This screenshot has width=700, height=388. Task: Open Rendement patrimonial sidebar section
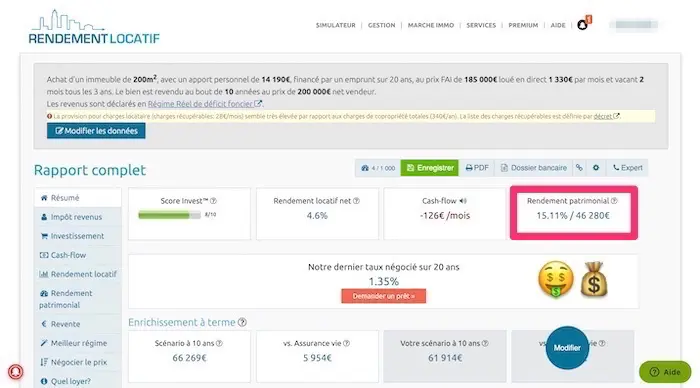pos(78,299)
